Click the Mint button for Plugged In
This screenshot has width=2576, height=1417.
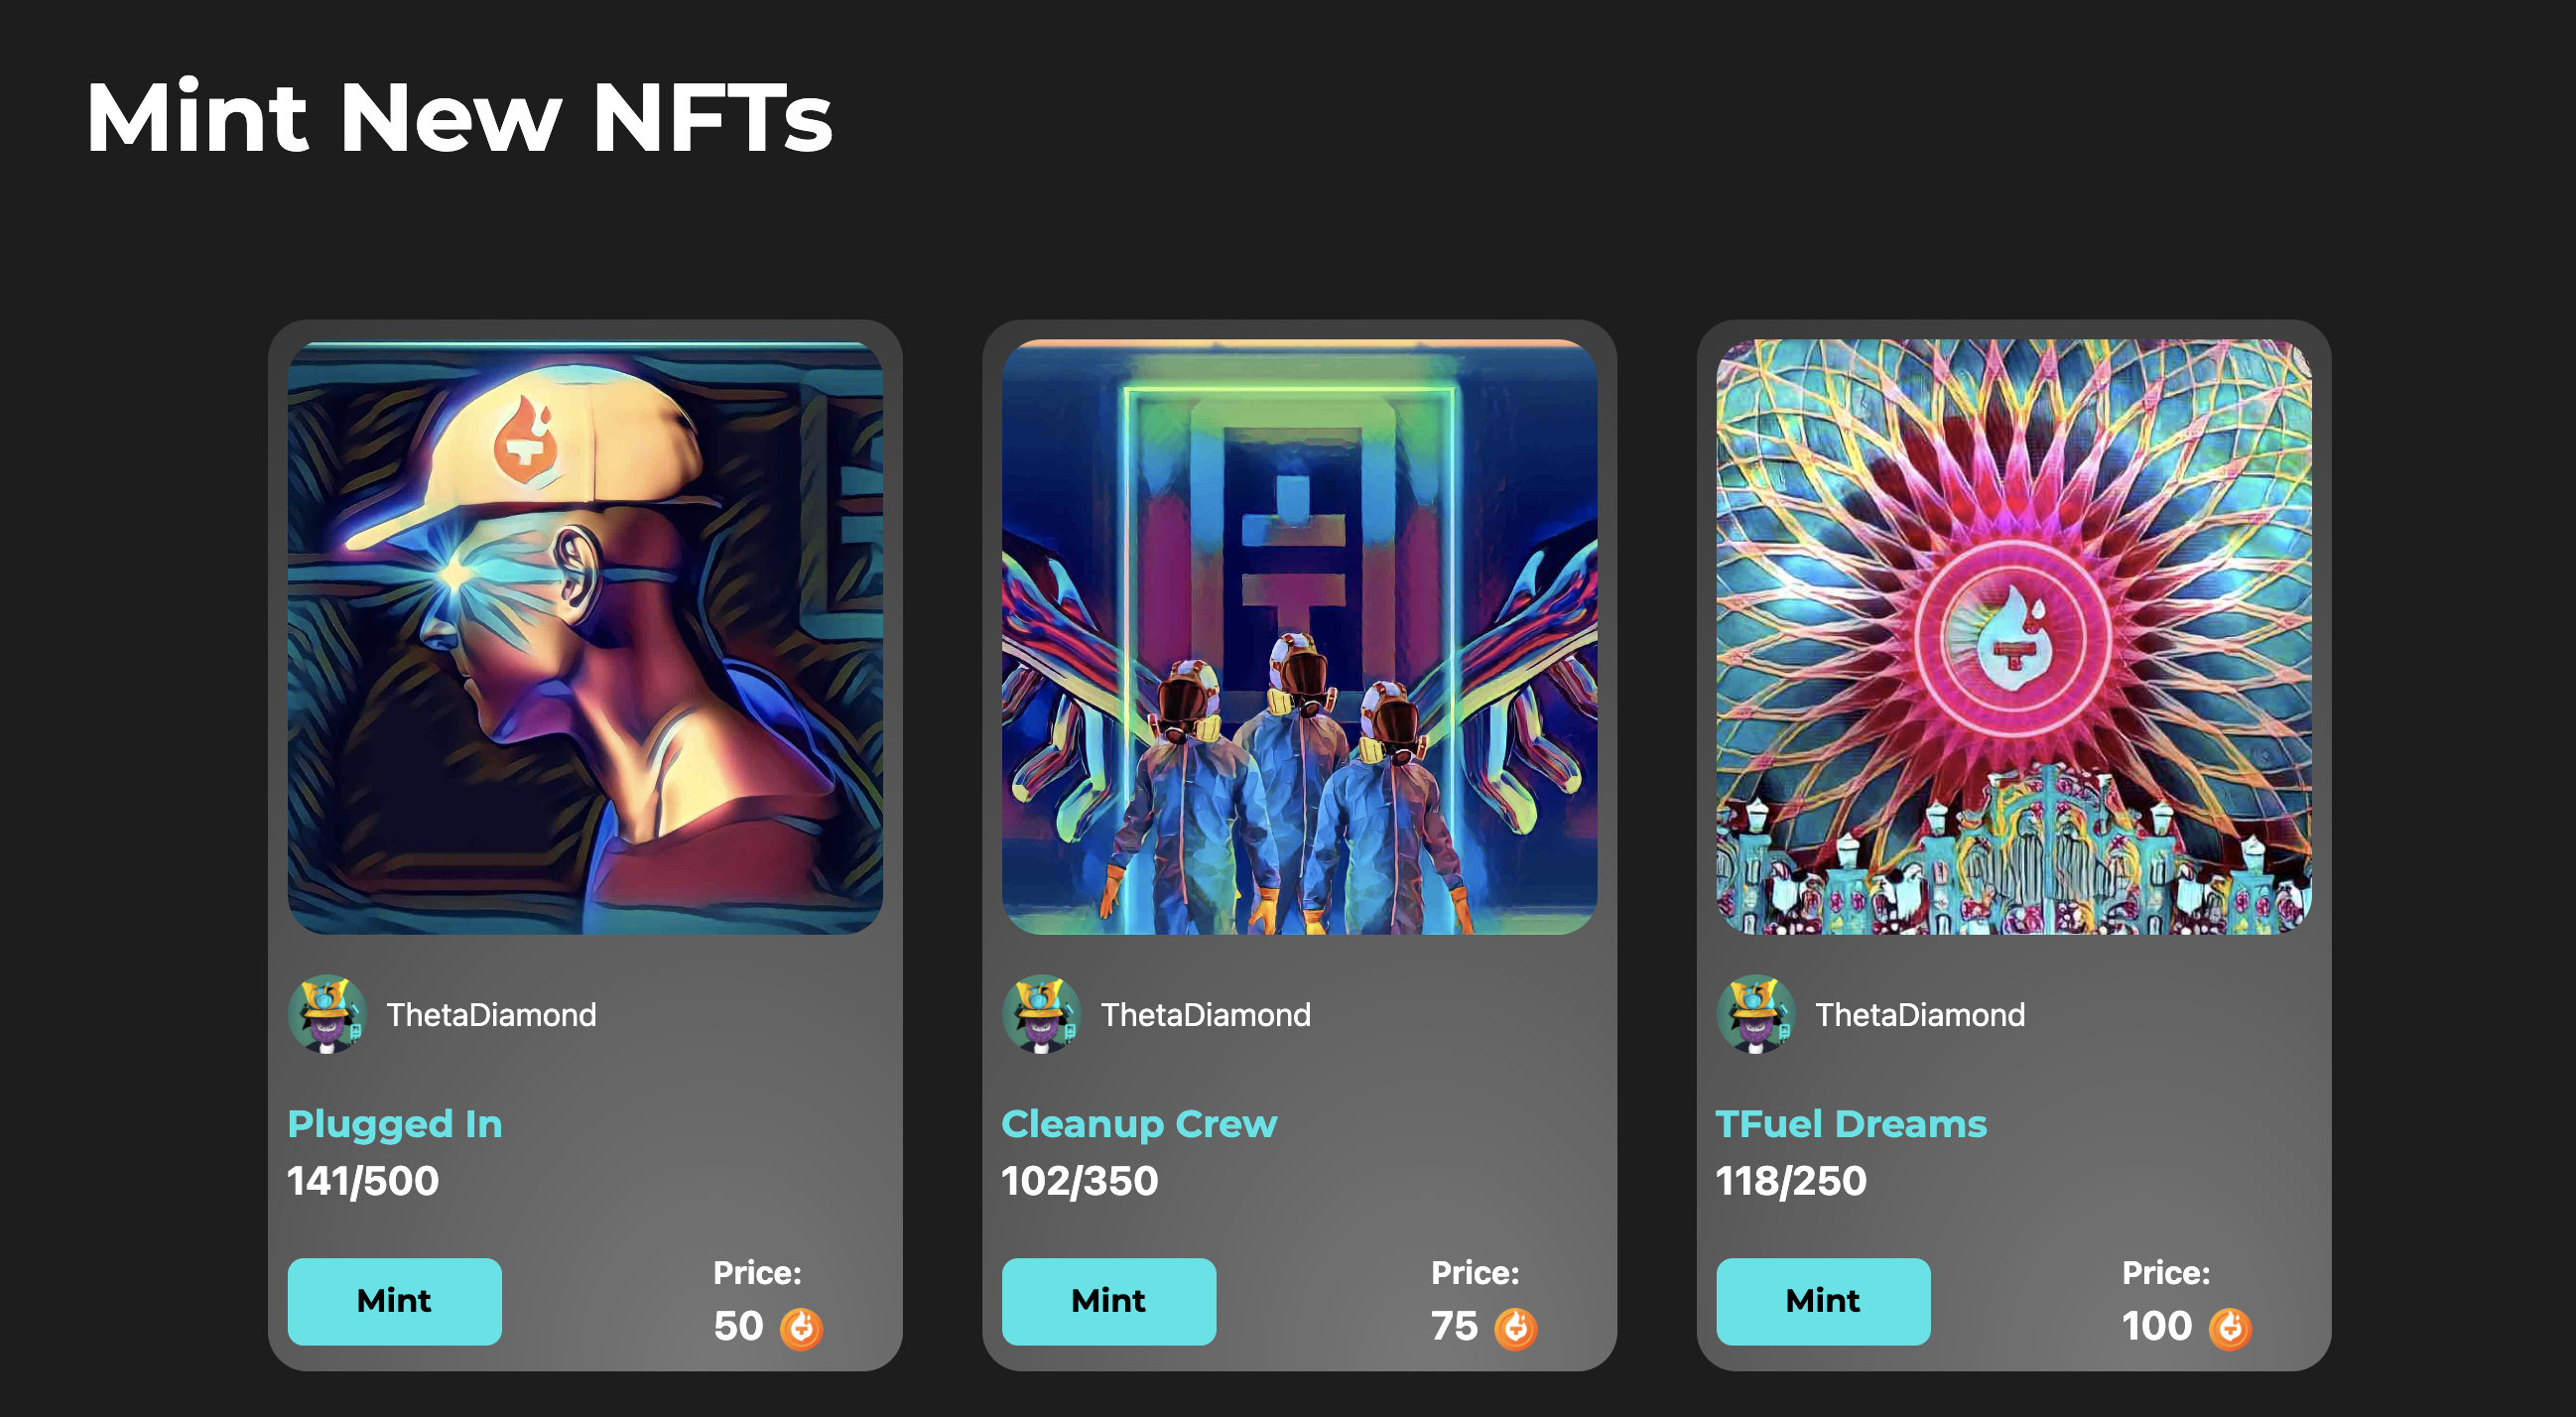(x=395, y=1301)
